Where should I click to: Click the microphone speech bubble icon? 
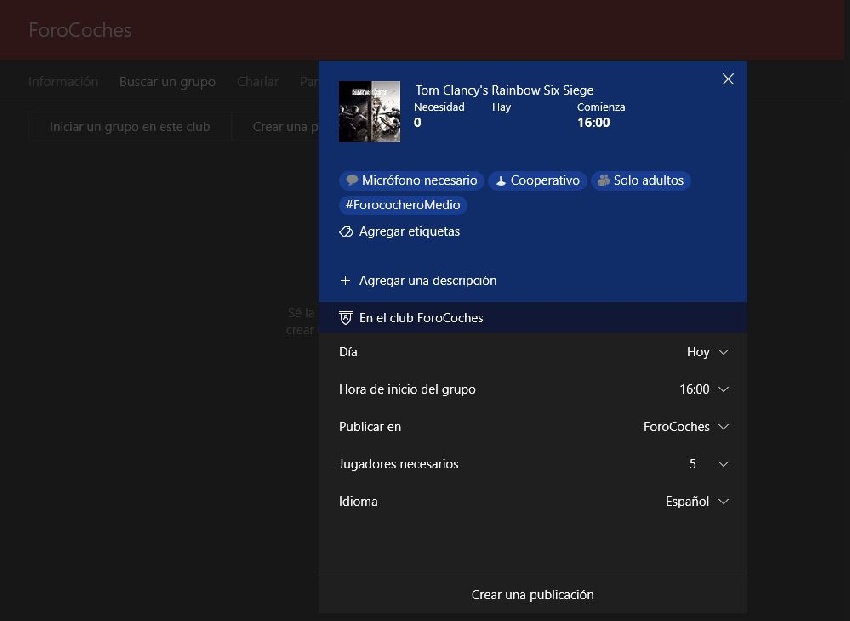(352, 180)
